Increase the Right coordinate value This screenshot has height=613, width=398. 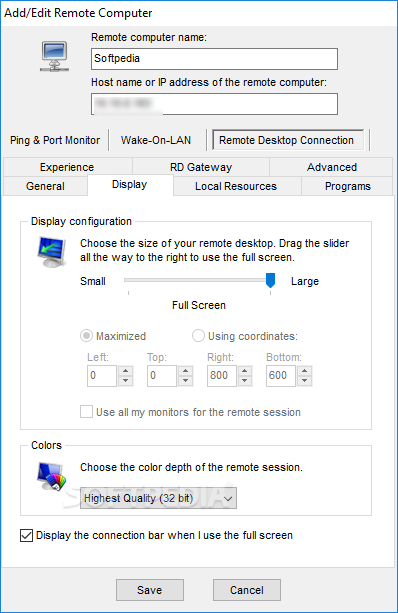point(245,371)
